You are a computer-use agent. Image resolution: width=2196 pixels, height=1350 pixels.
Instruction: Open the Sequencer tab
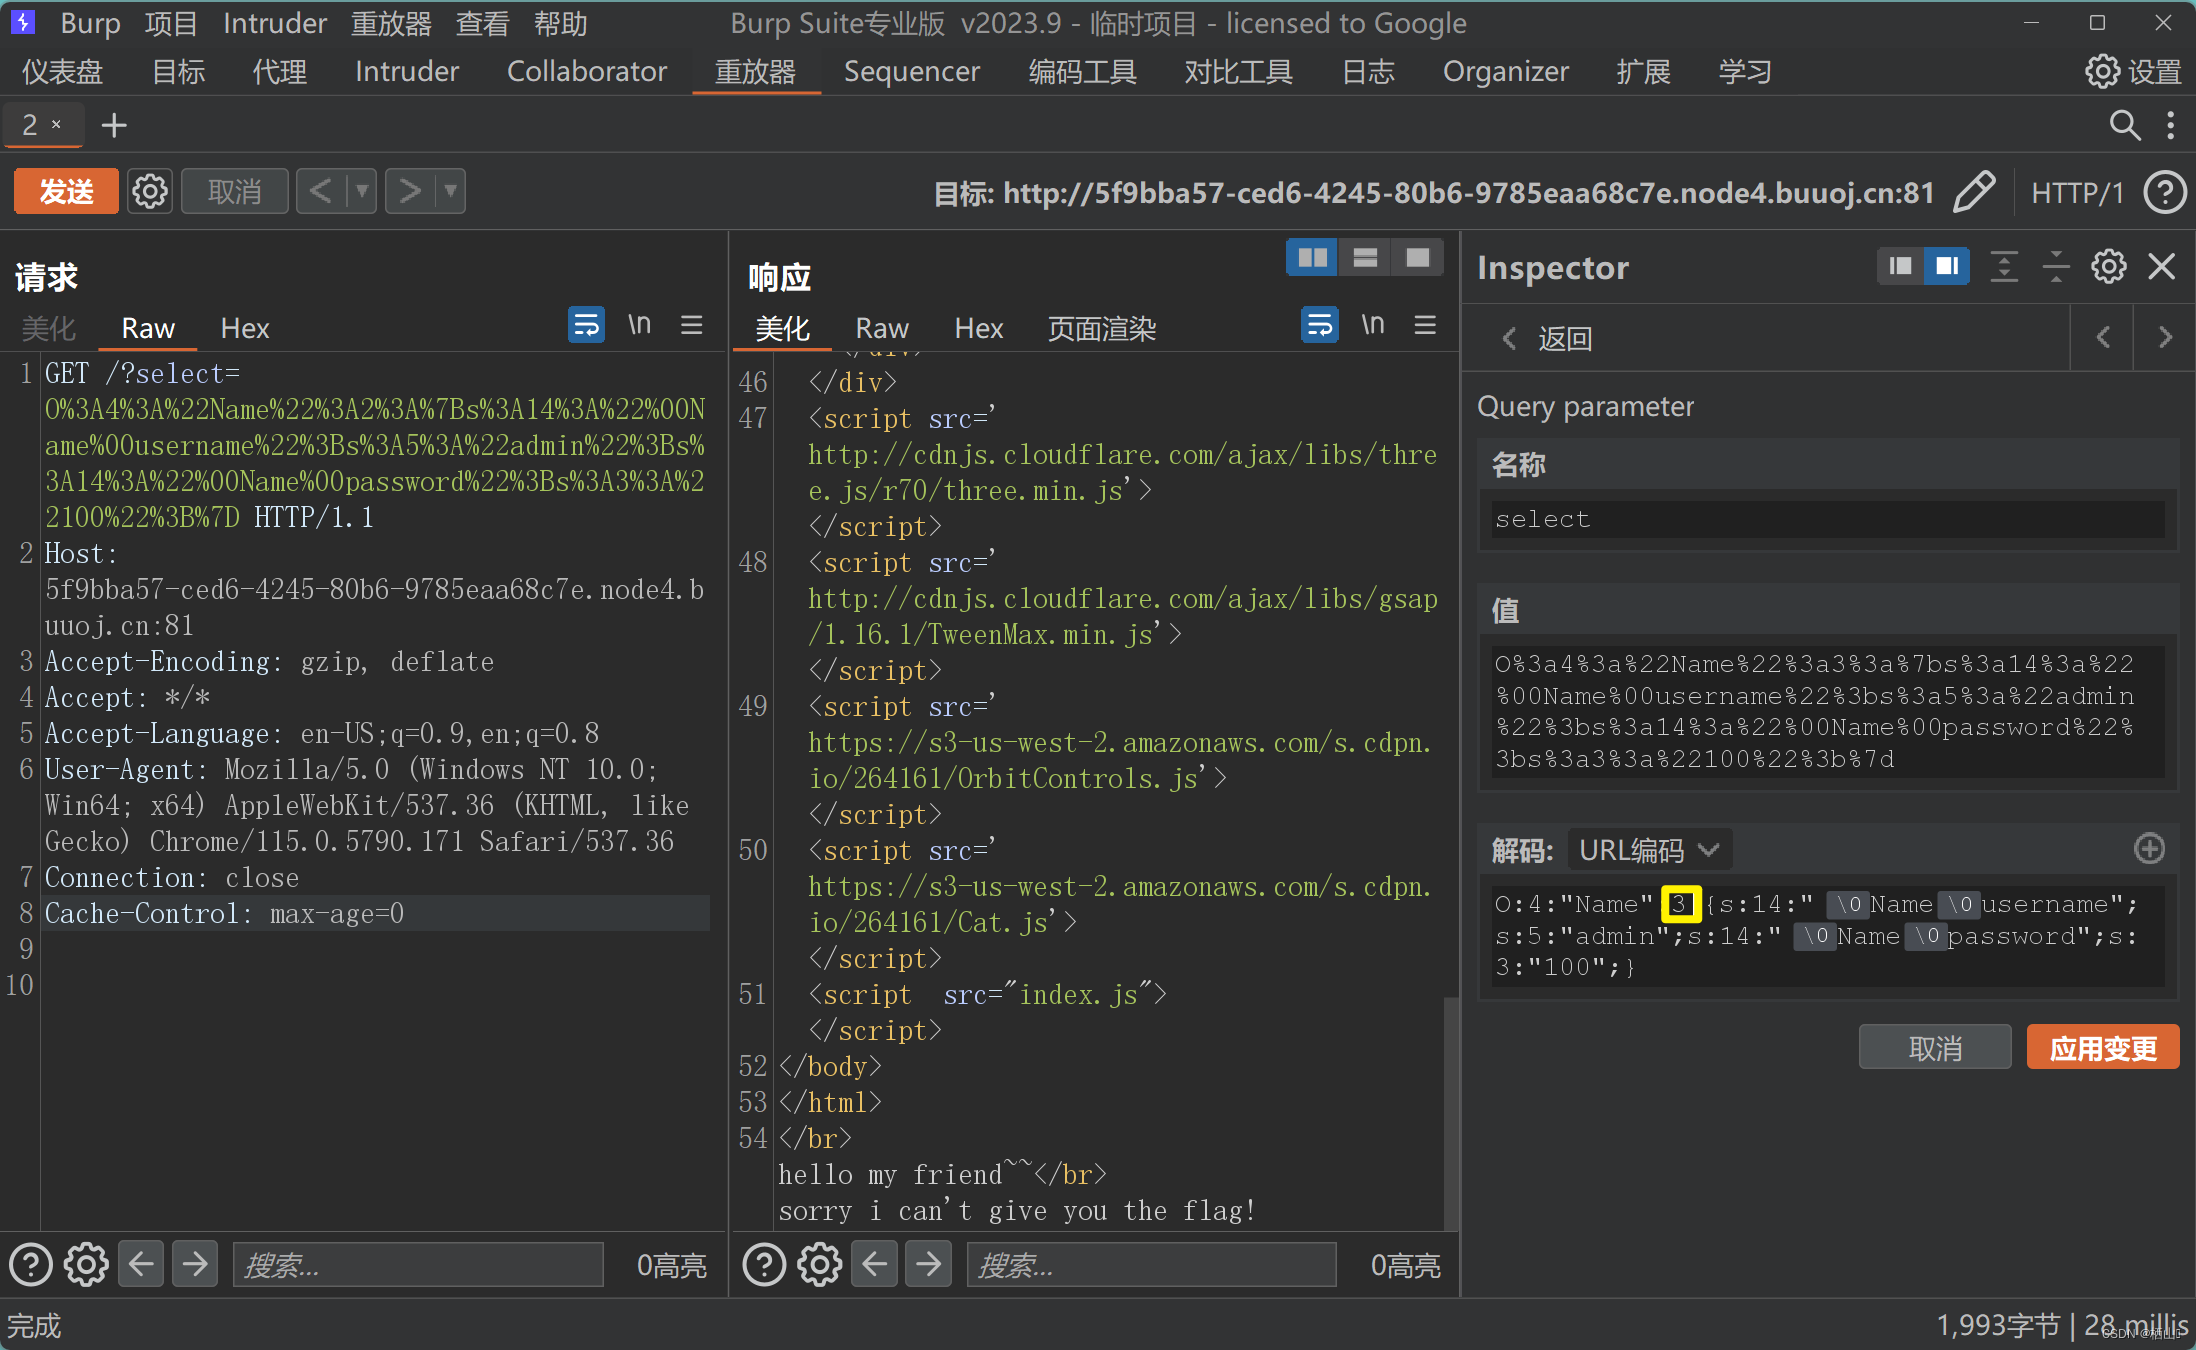pyautogui.click(x=911, y=72)
